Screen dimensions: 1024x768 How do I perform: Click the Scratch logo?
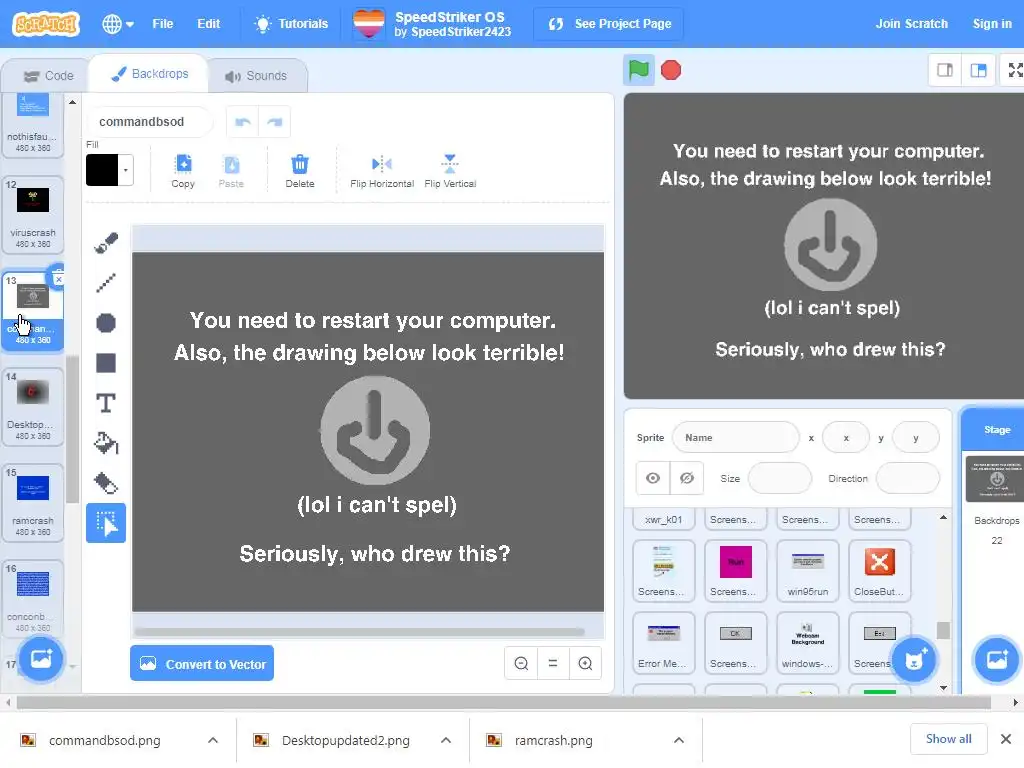[x=46, y=24]
